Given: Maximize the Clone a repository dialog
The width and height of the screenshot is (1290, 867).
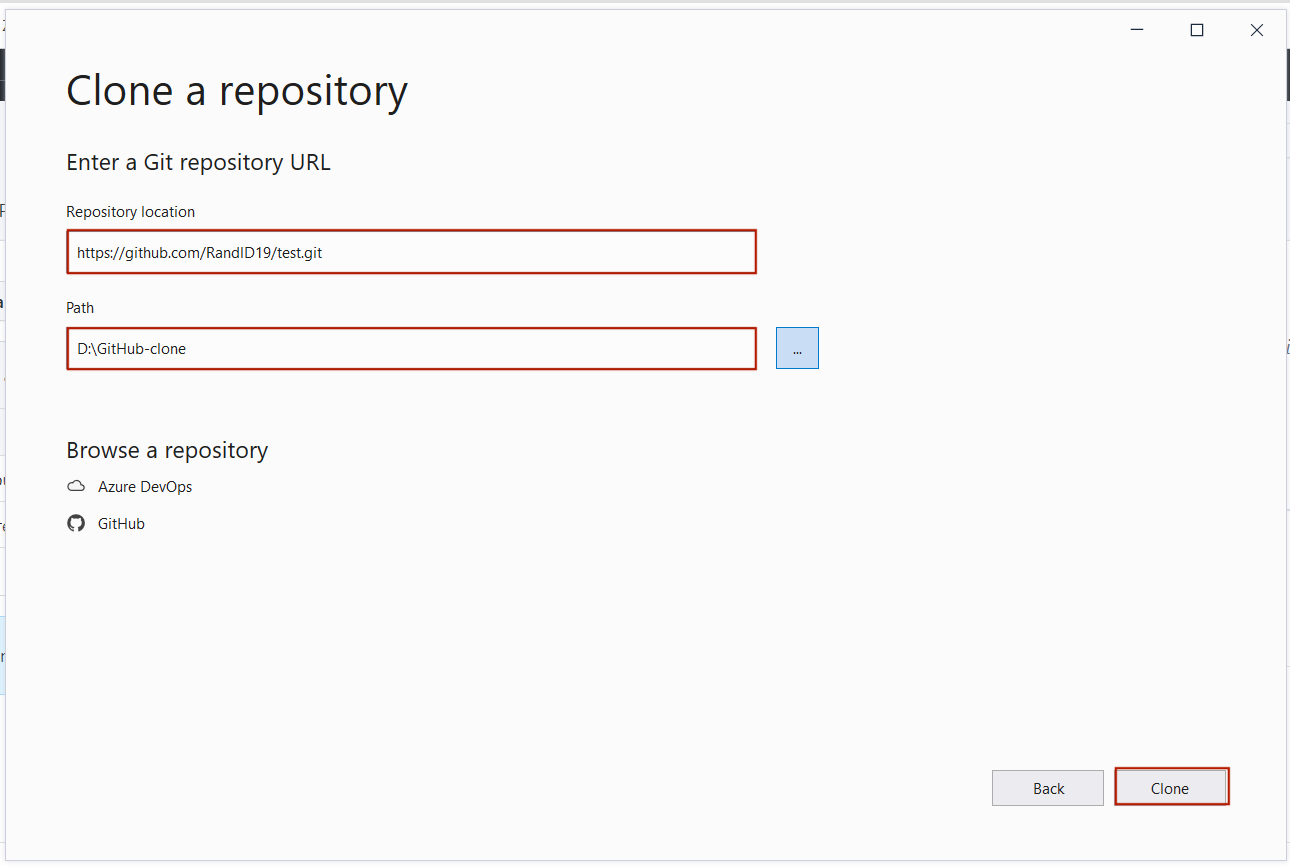Looking at the screenshot, I should click(x=1196, y=30).
